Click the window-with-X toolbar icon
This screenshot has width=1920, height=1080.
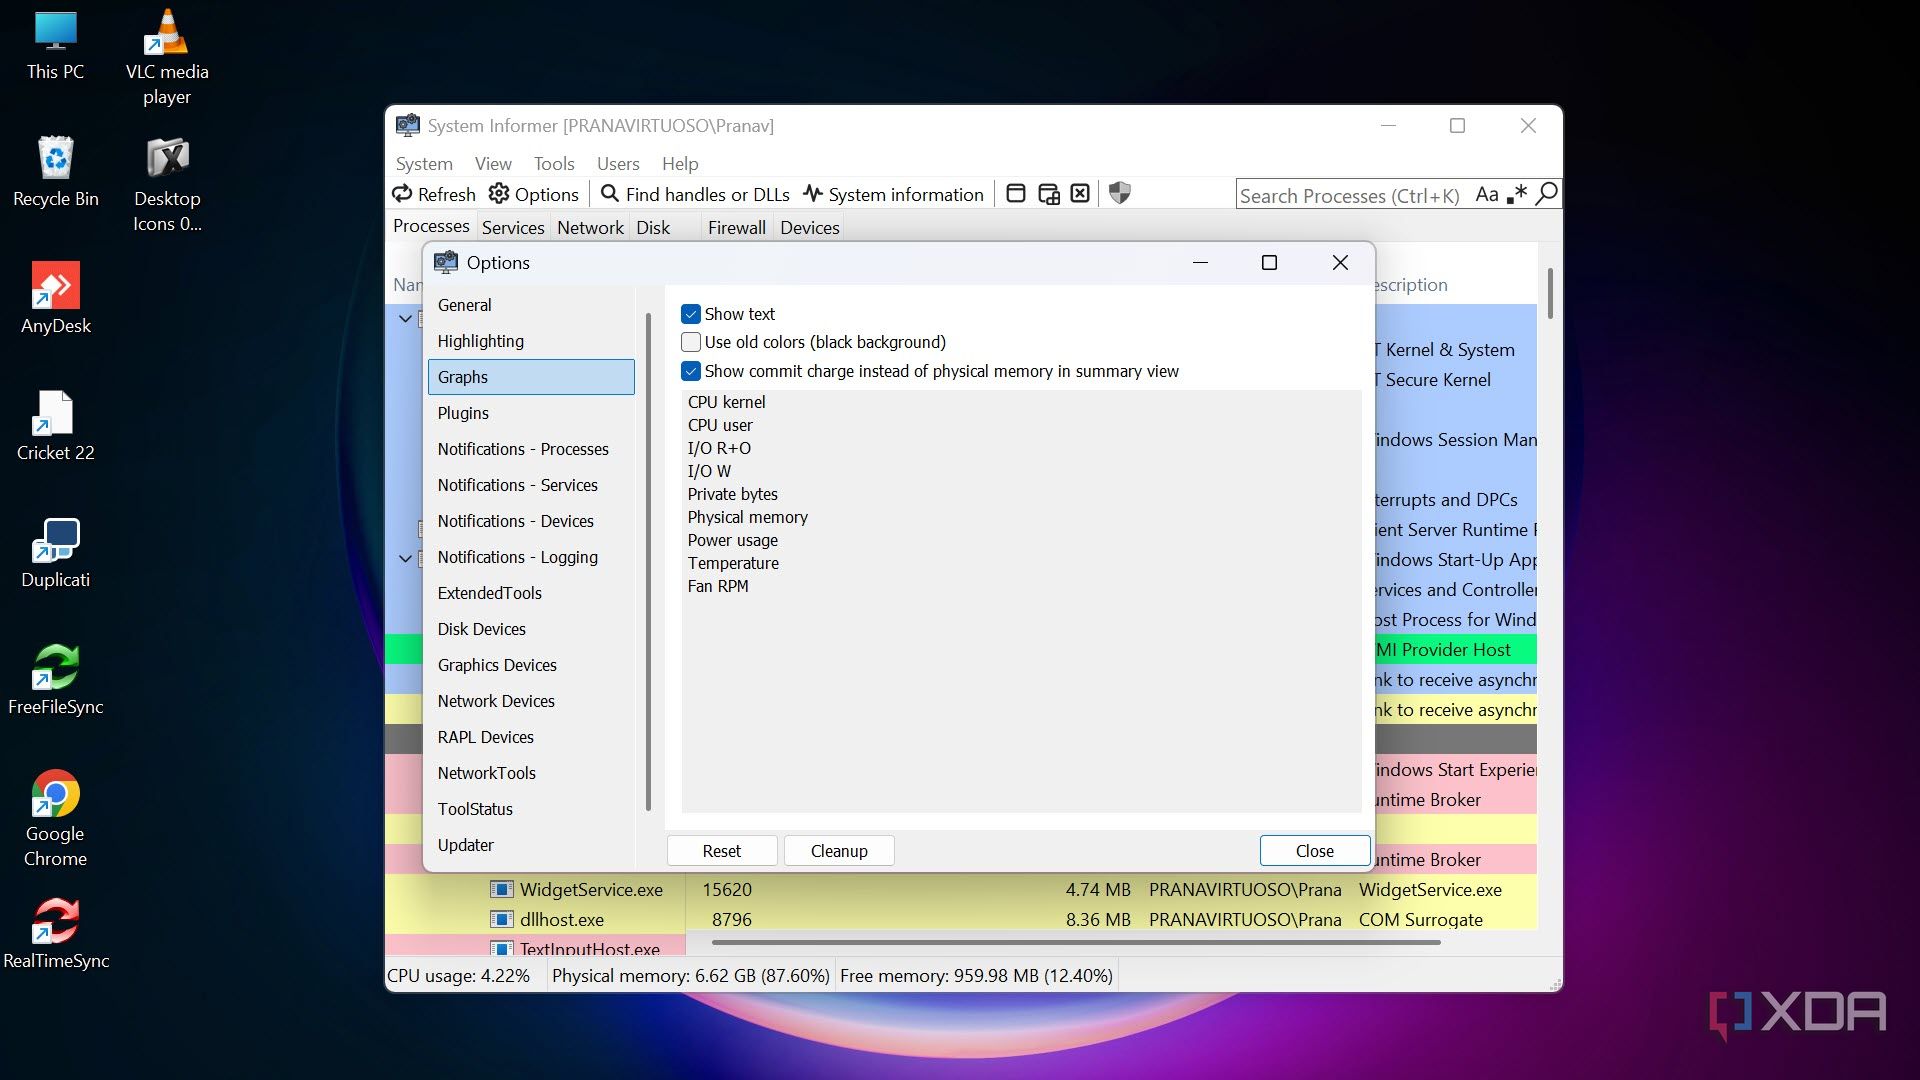pyautogui.click(x=1080, y=194)
